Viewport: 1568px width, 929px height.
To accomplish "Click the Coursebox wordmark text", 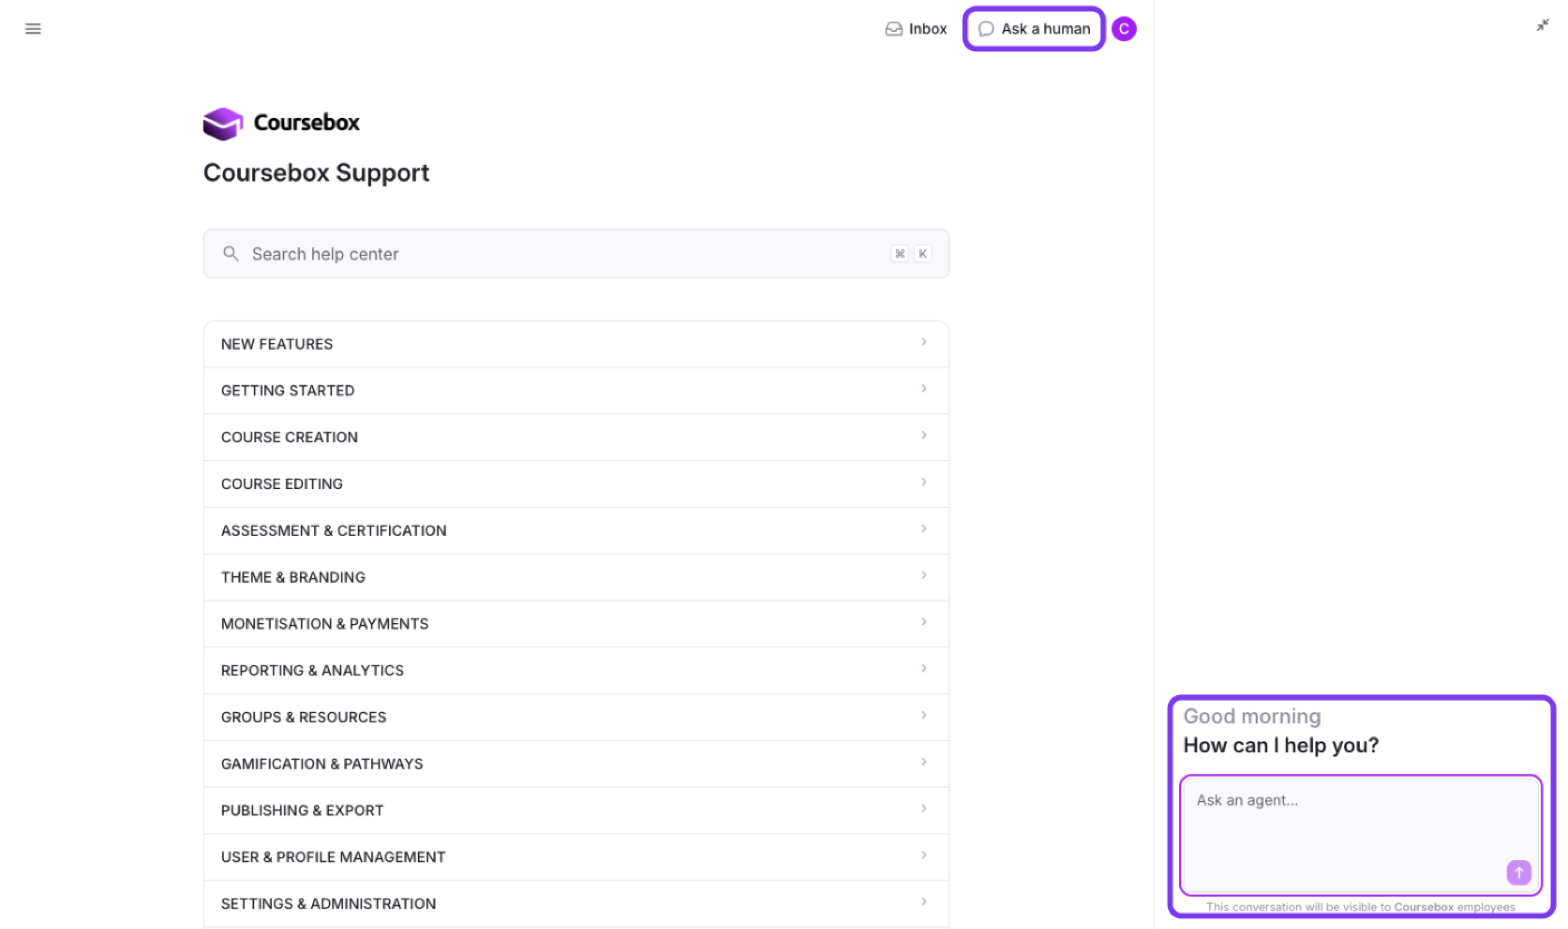I will 306,123.
